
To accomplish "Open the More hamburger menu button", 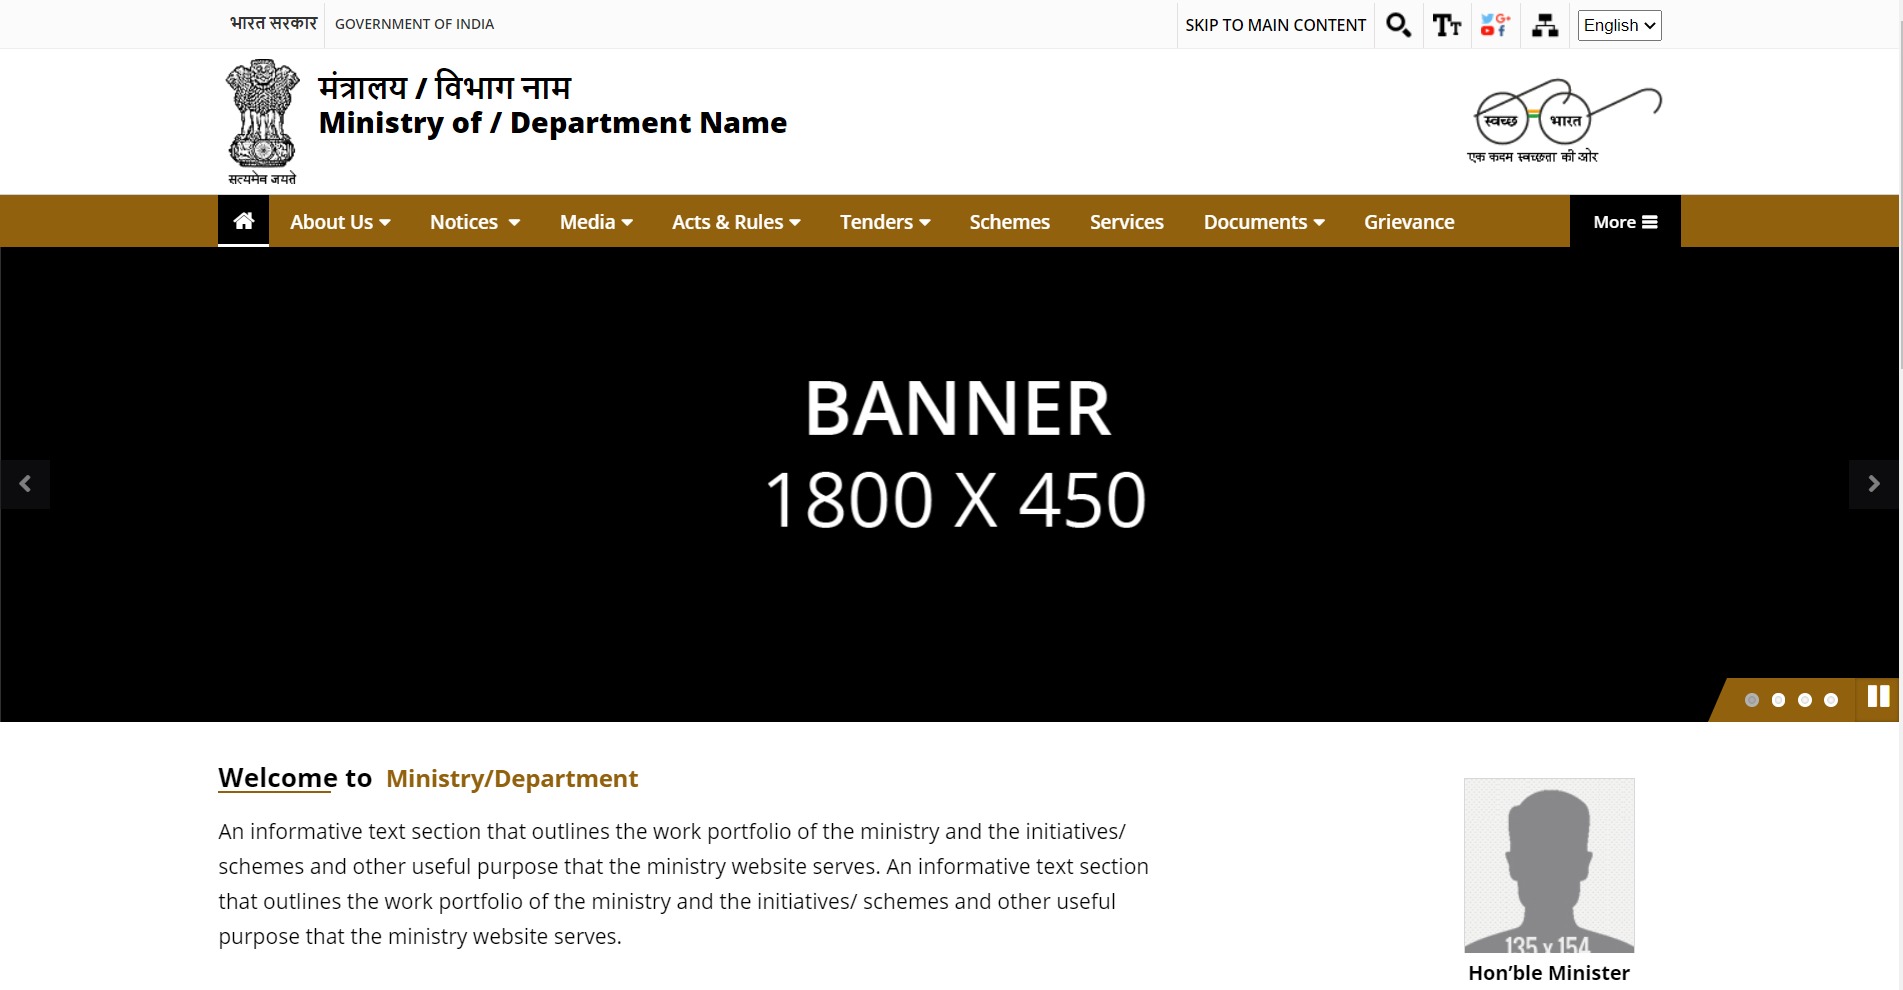I will 1625,222.
